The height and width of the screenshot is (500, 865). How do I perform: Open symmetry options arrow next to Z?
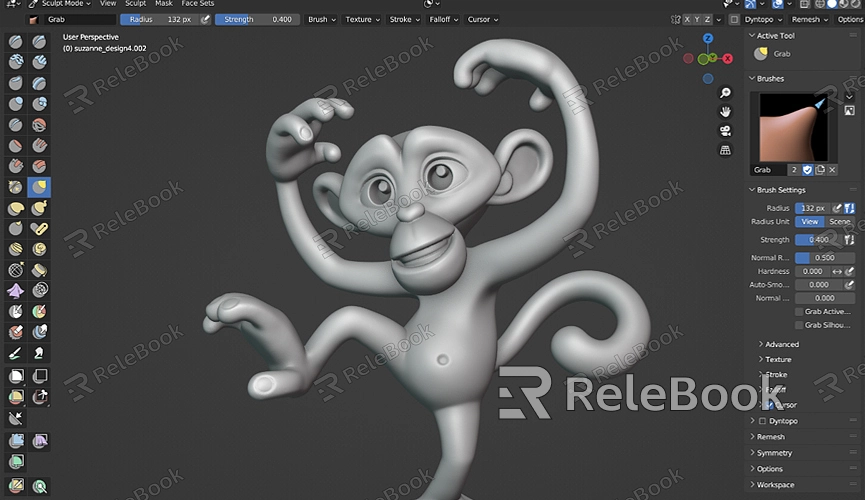pyautogui.click(x=718, y=19)
